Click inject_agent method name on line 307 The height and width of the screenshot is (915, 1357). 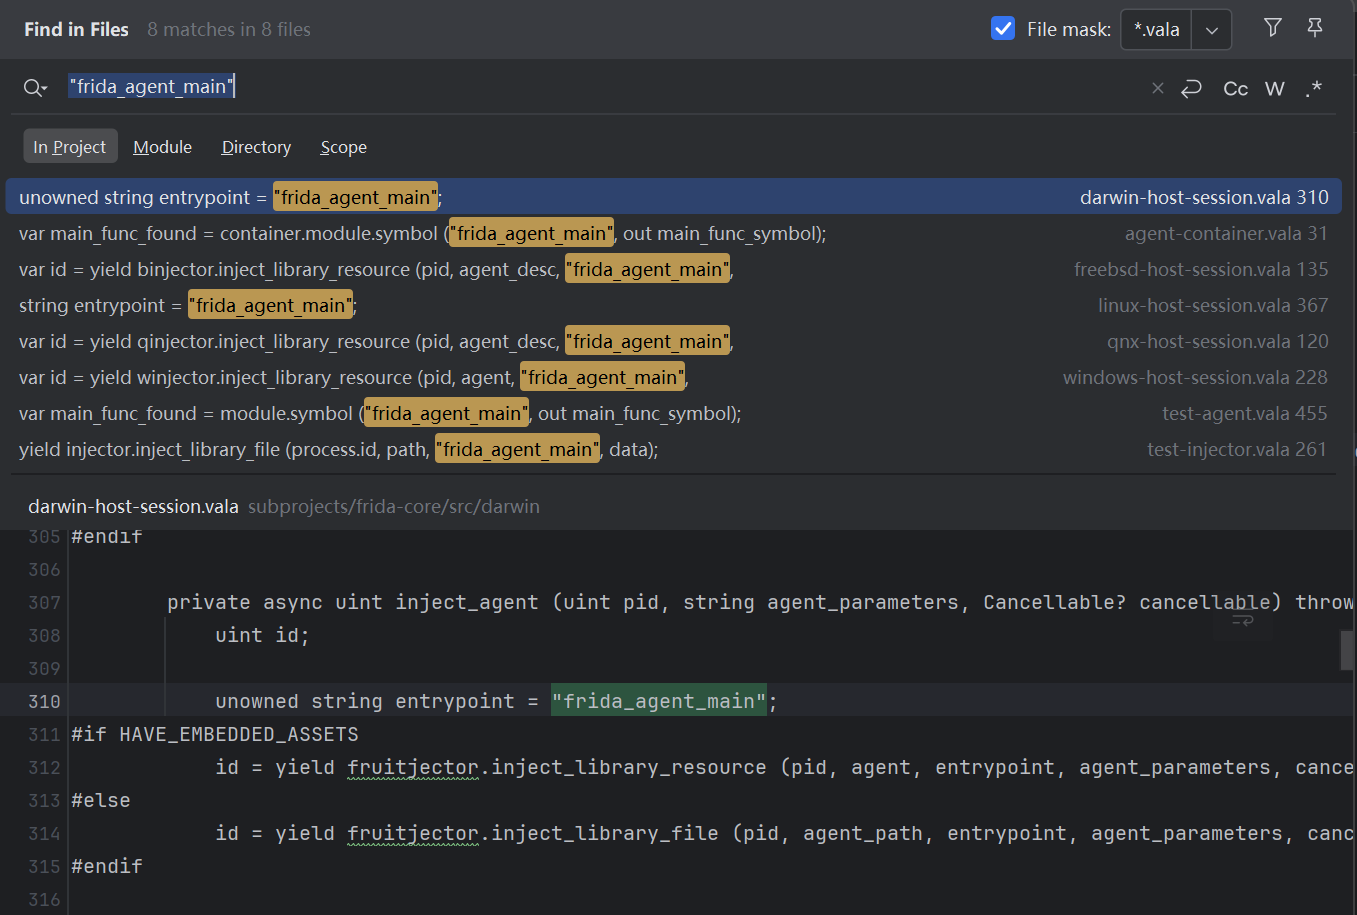click(x=467, y=602)
